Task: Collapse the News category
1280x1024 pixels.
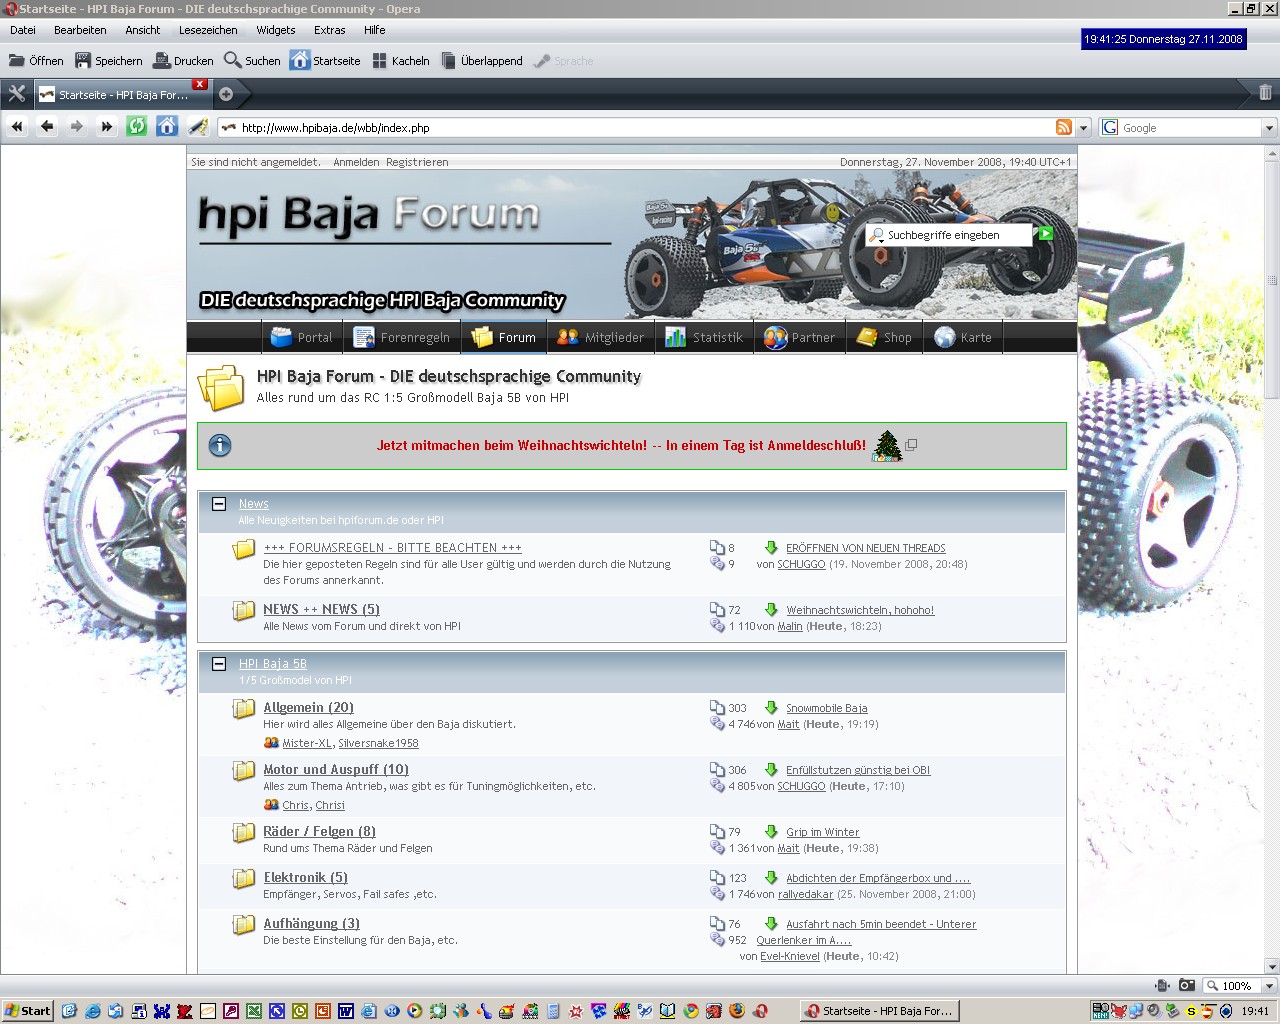Action: click(219, 504)
